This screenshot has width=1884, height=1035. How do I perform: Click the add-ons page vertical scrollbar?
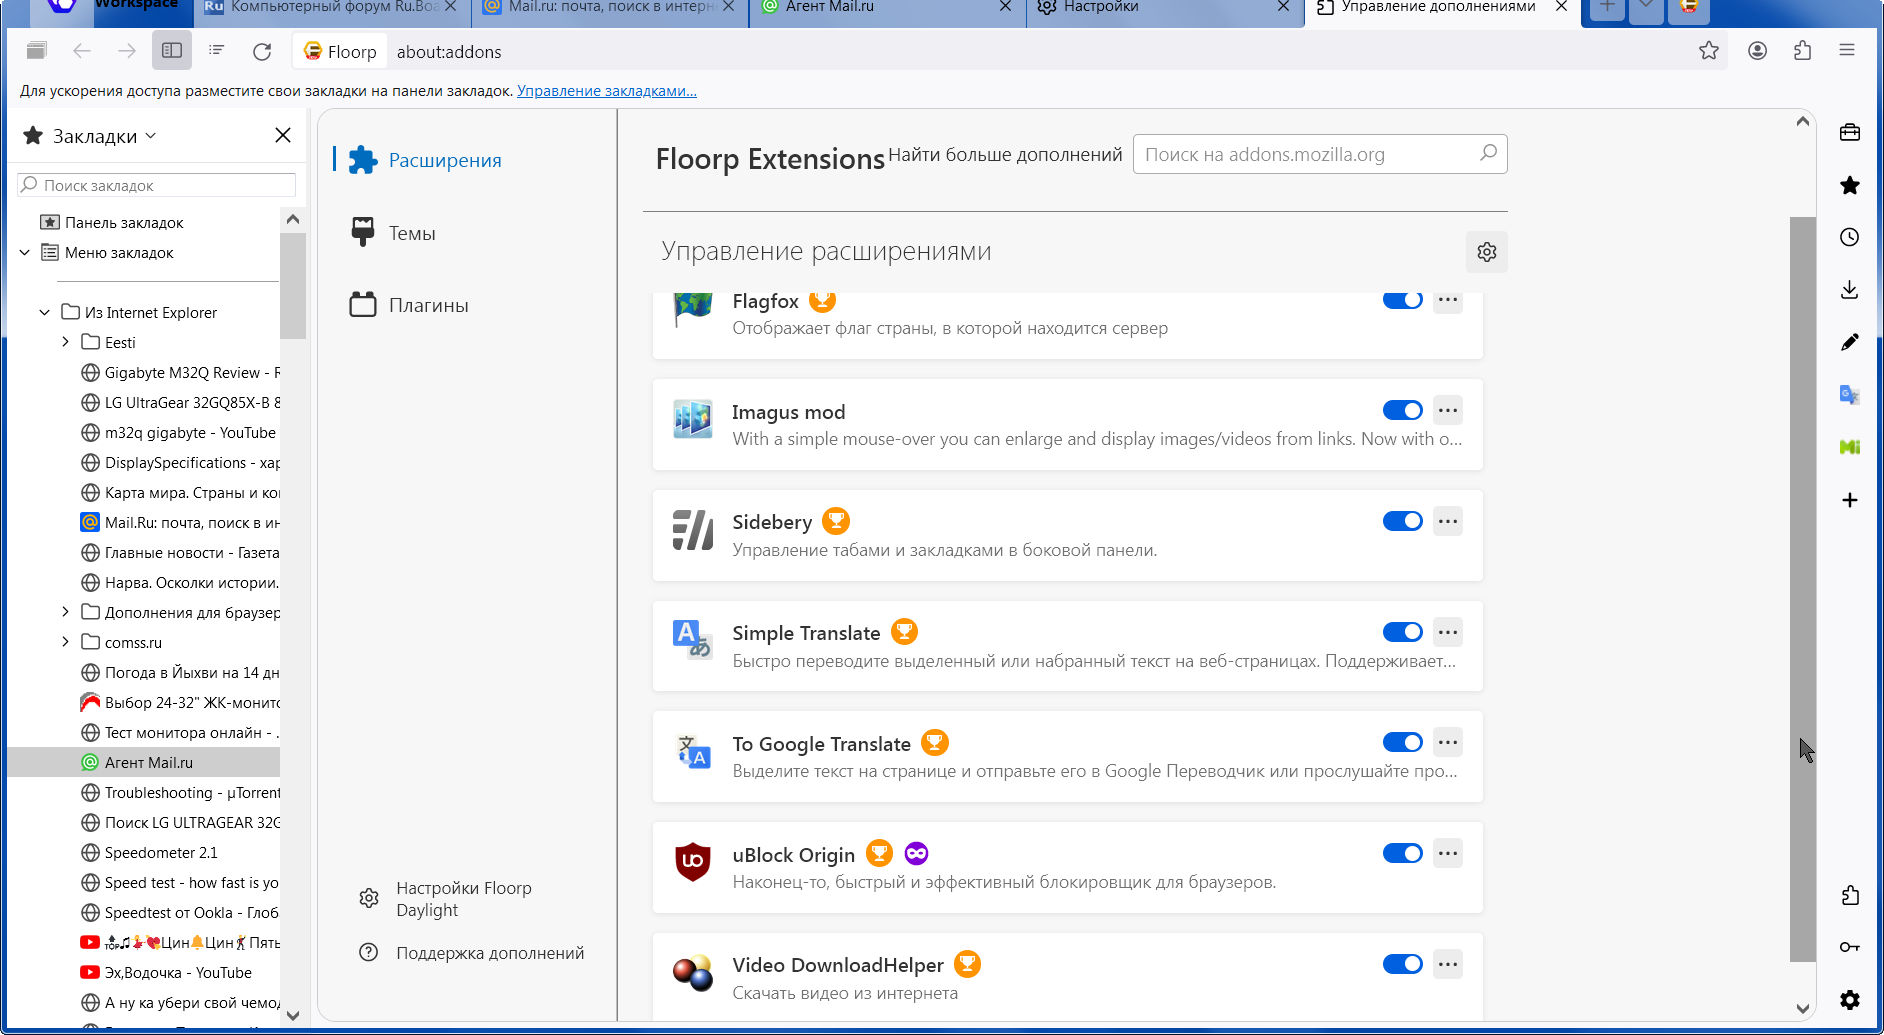(x=1802, y=589)
